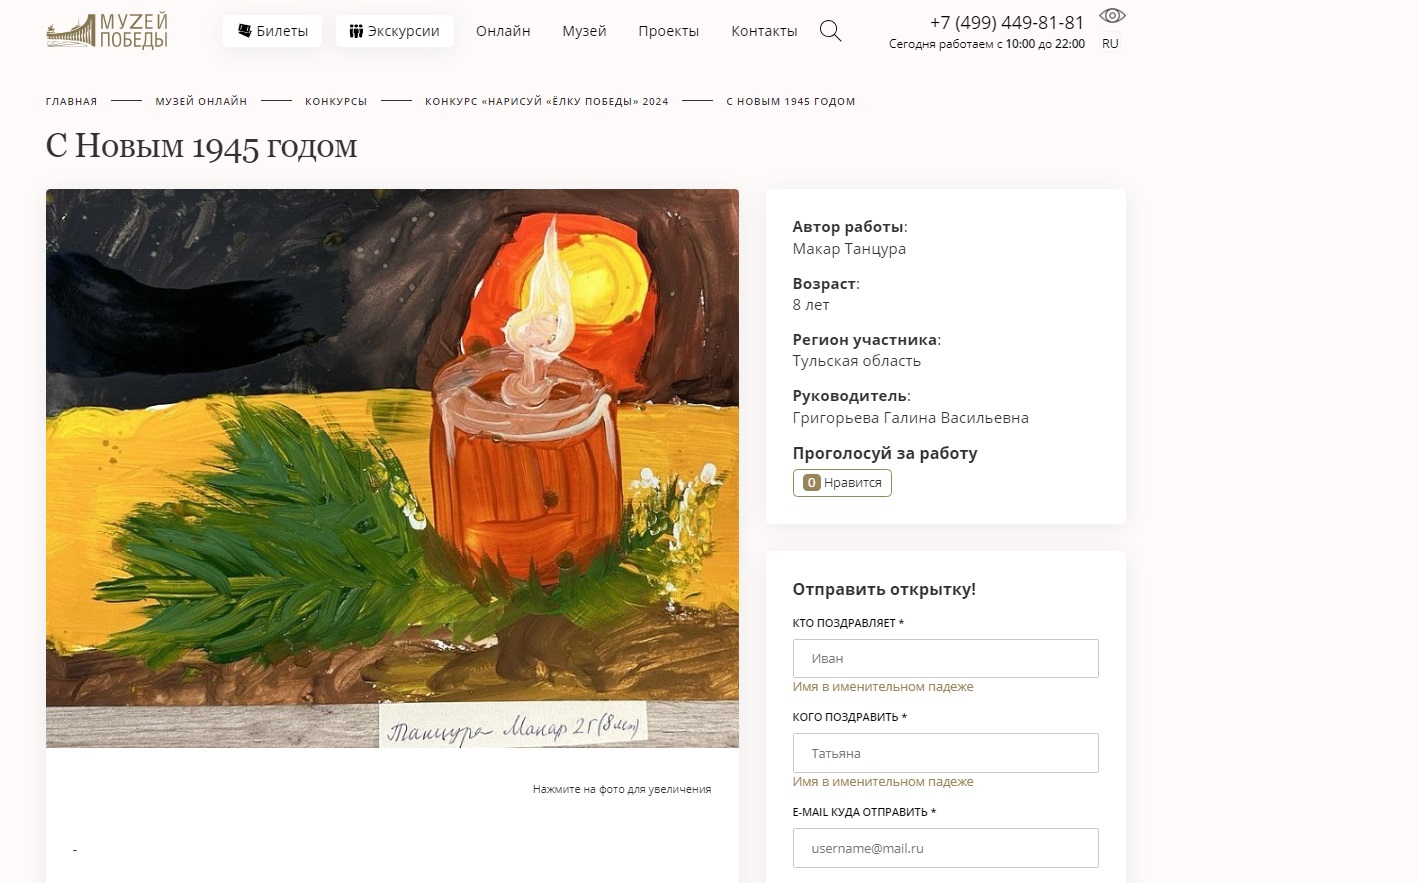1419x883 pixels.
Task: Go to Конкурсы breadcrumb
Action: 336,101
